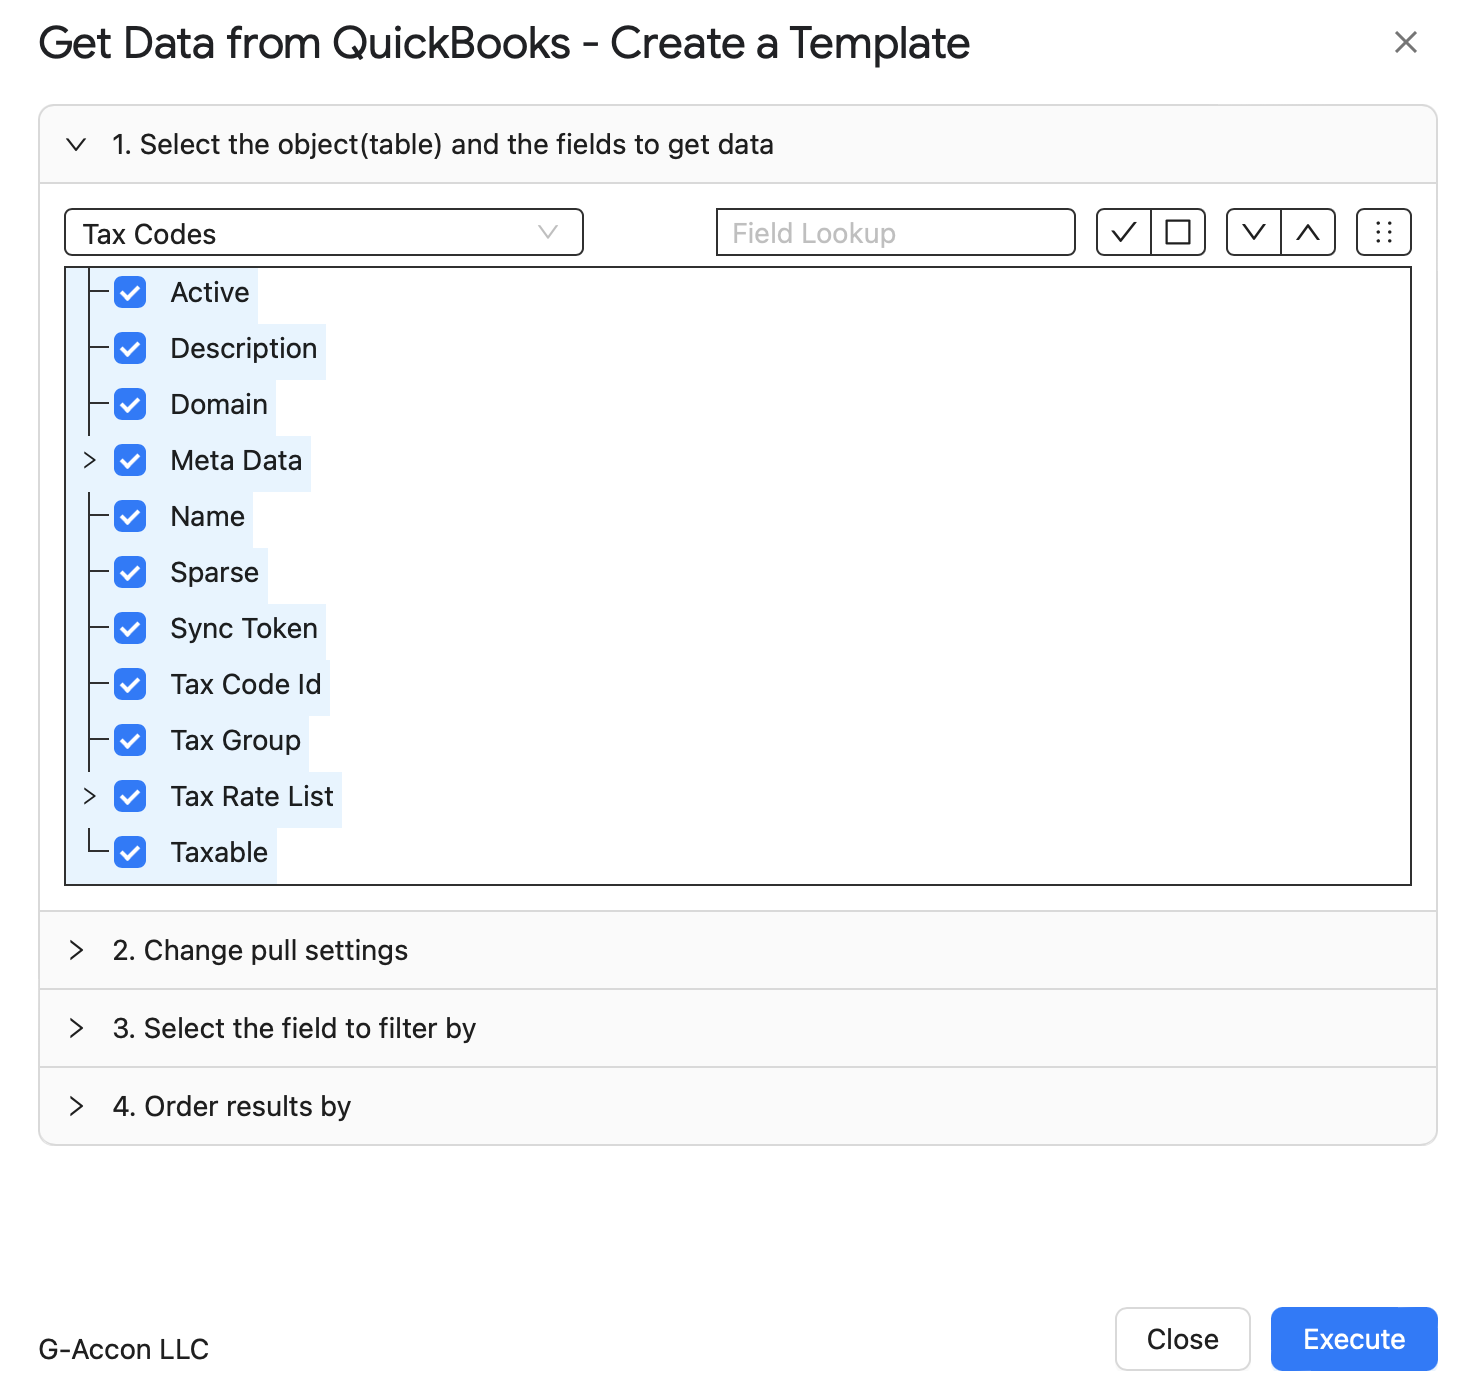Select the Sync Token label
Viewport: 1460px width, 1388px height.
(x=244, y=628)
